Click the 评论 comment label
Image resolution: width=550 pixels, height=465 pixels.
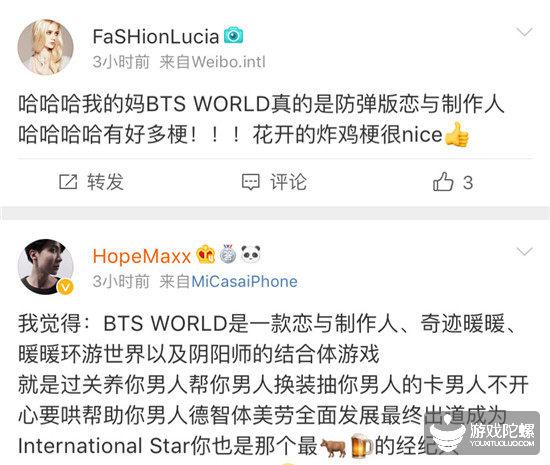pos(288,182)
